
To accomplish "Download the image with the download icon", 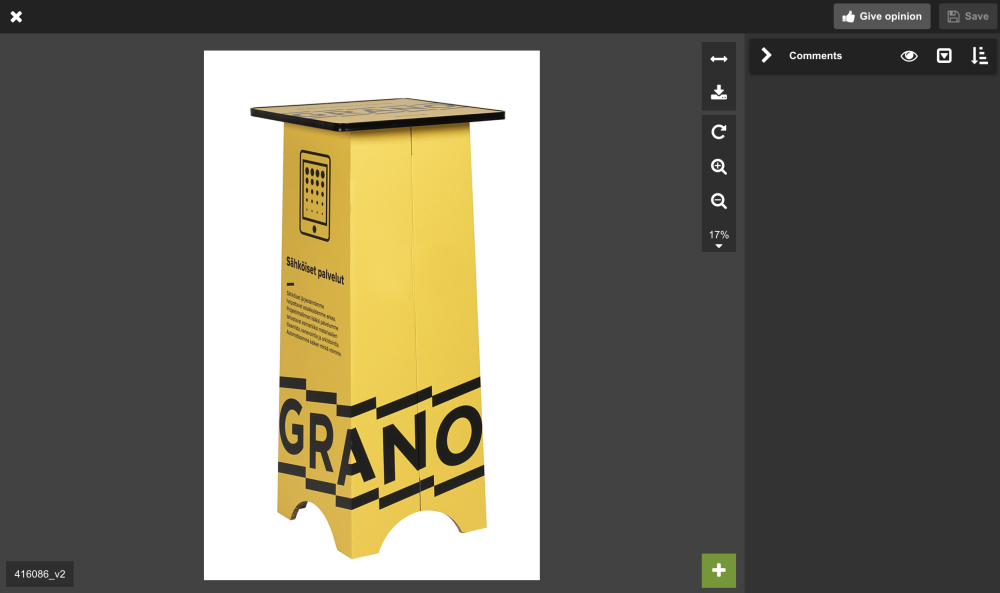I will (x=719, y=92).
